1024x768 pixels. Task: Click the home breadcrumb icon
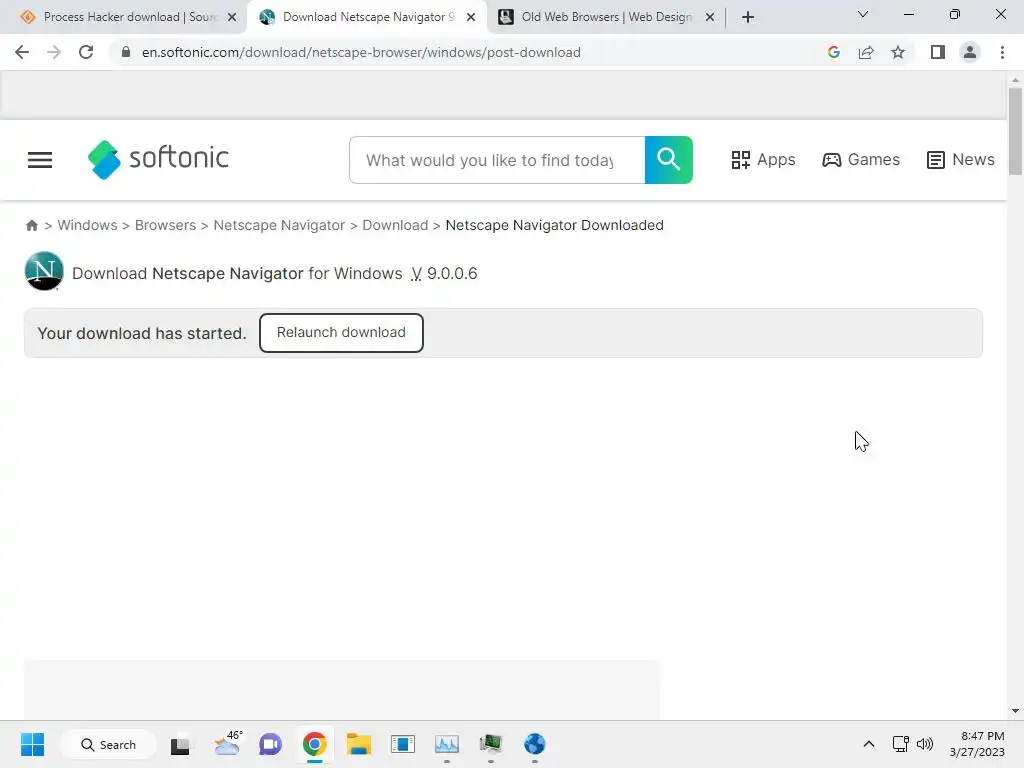(x=31, y=225)
